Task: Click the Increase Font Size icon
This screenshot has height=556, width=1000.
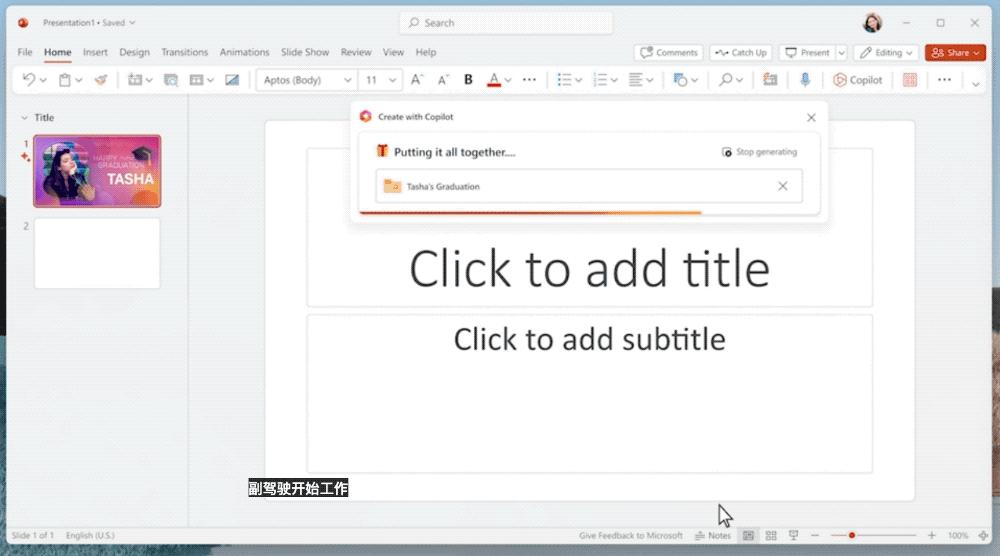Action: [x=418, y=80]
